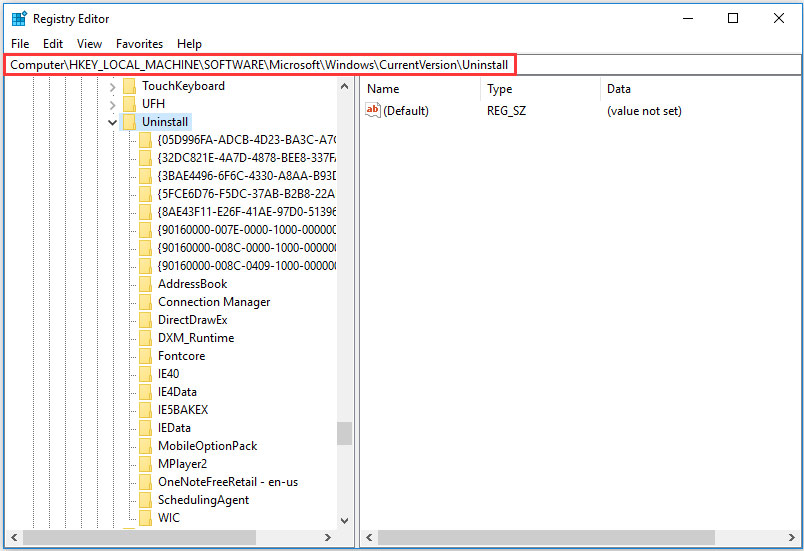Select the DXM_Runtime key label

pyautogui.click(x=196, y=338)
